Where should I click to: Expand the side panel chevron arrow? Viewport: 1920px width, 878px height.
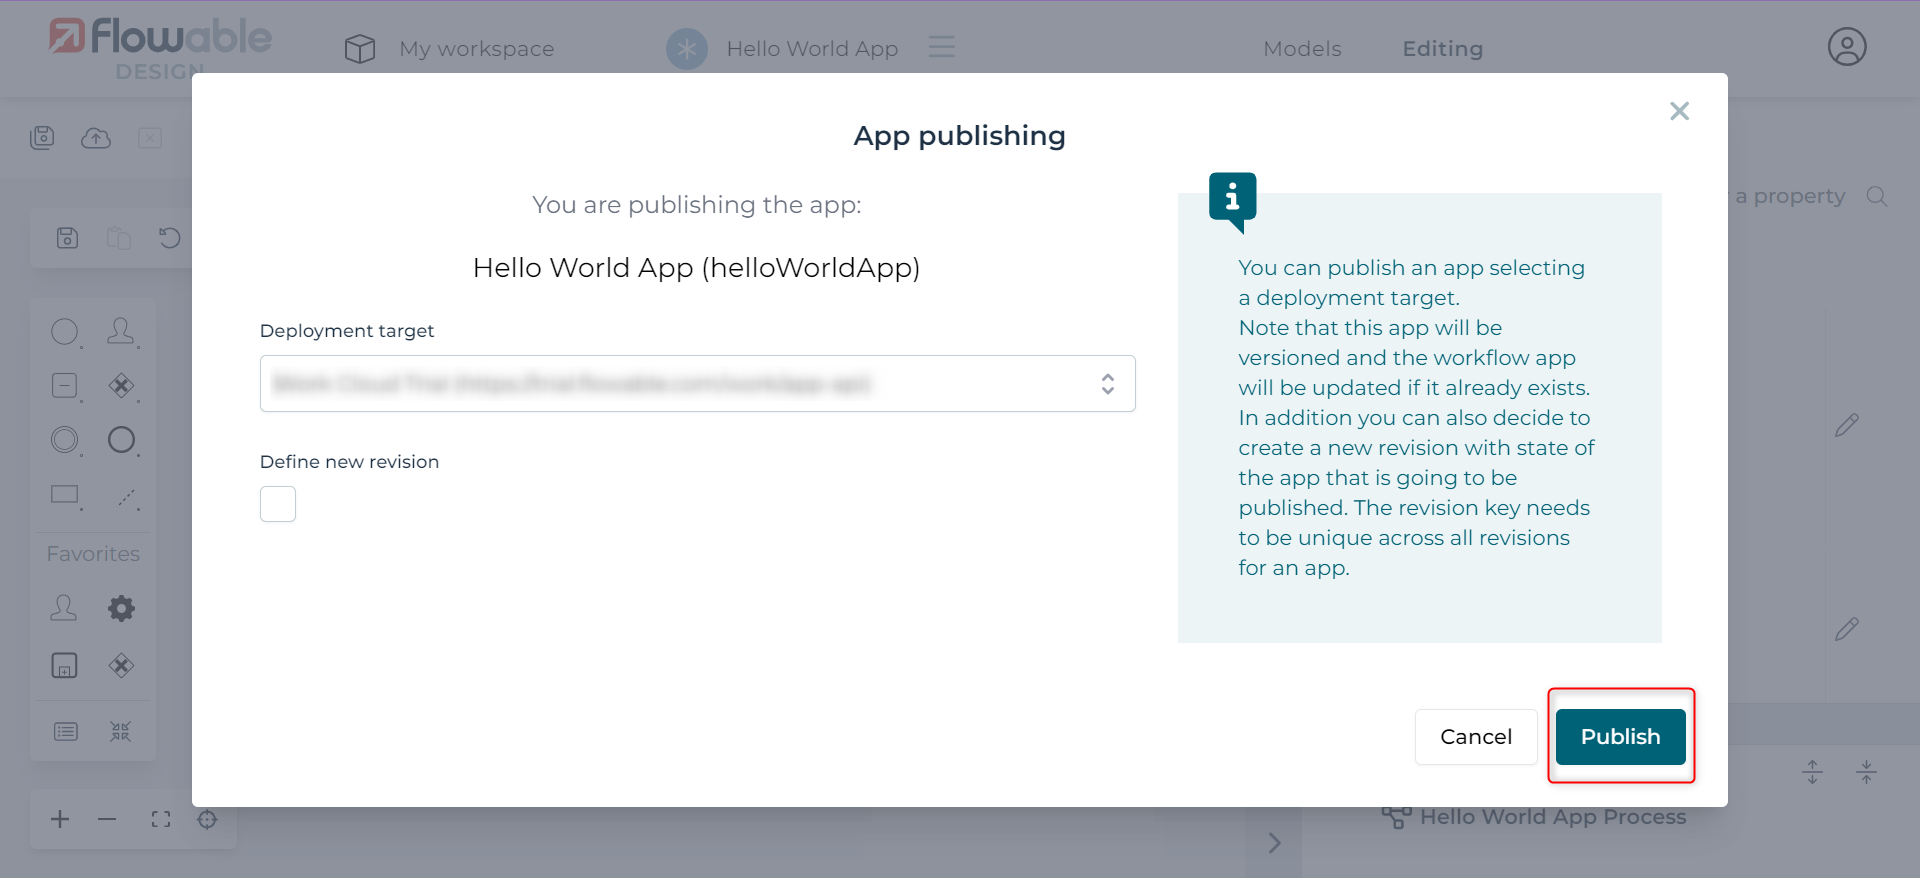point(1274,843)
